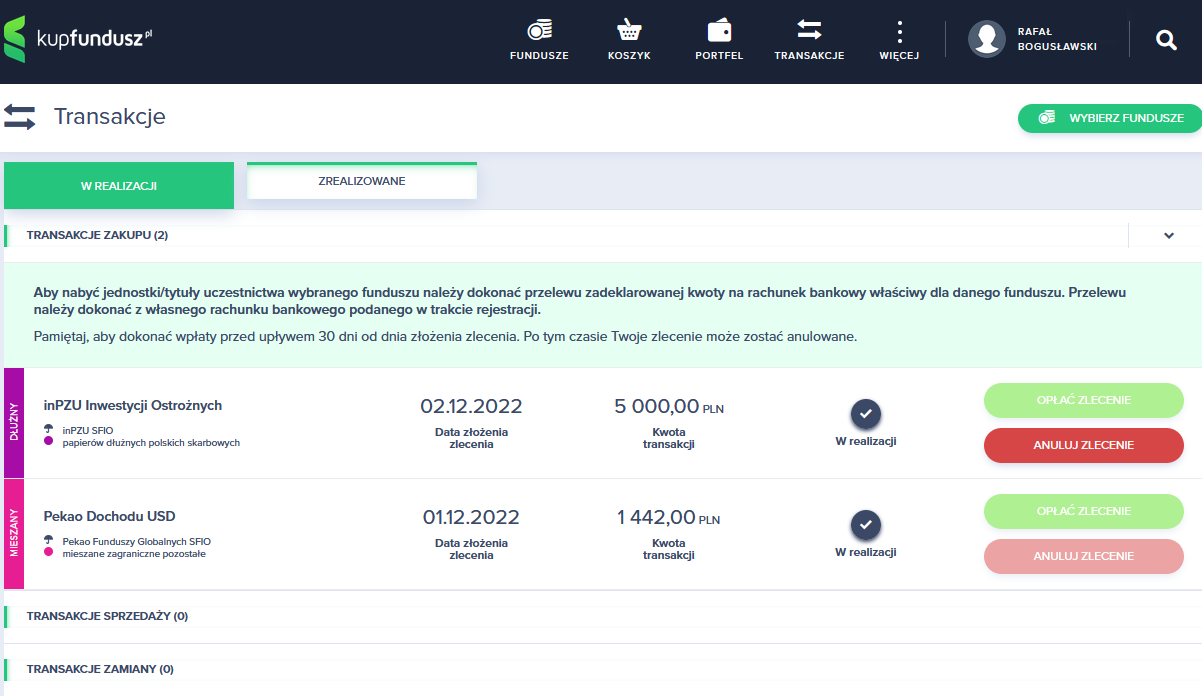
Task: Click umbrella icon beside Pekao Funduszy Globalnych
Action: [48, 539]
